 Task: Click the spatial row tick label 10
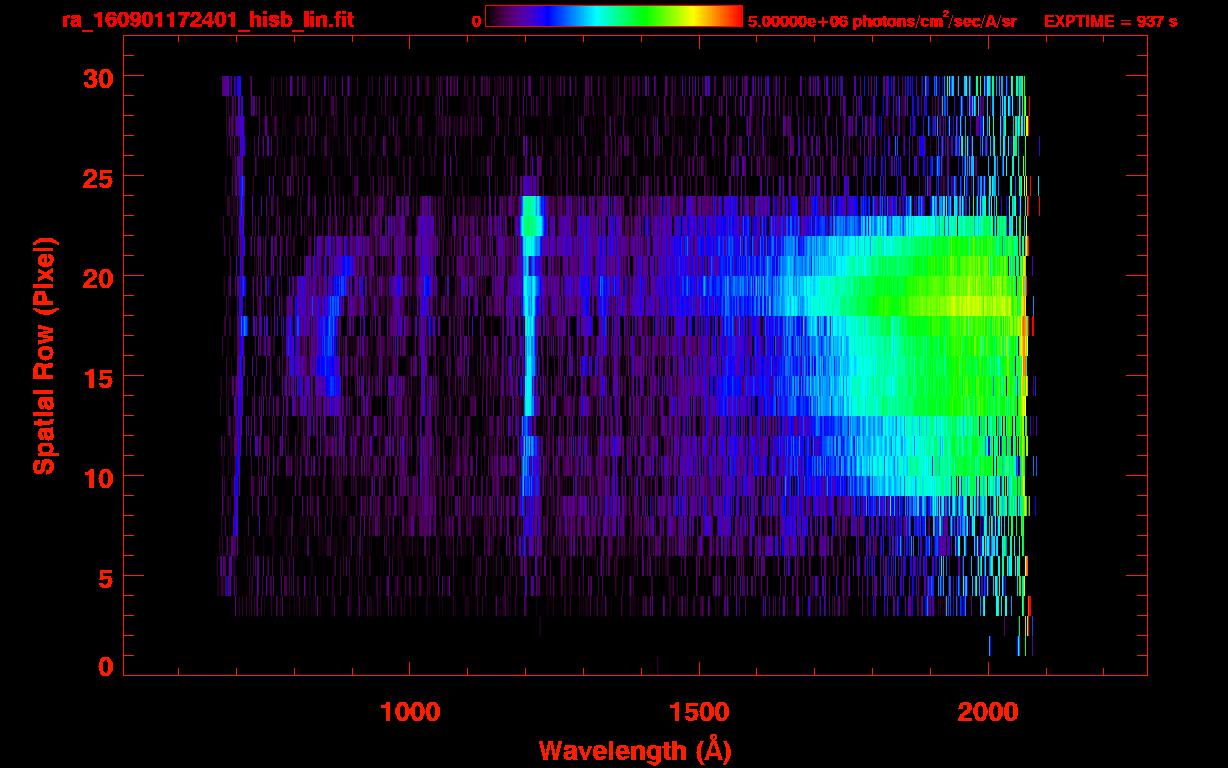[98, 477]
